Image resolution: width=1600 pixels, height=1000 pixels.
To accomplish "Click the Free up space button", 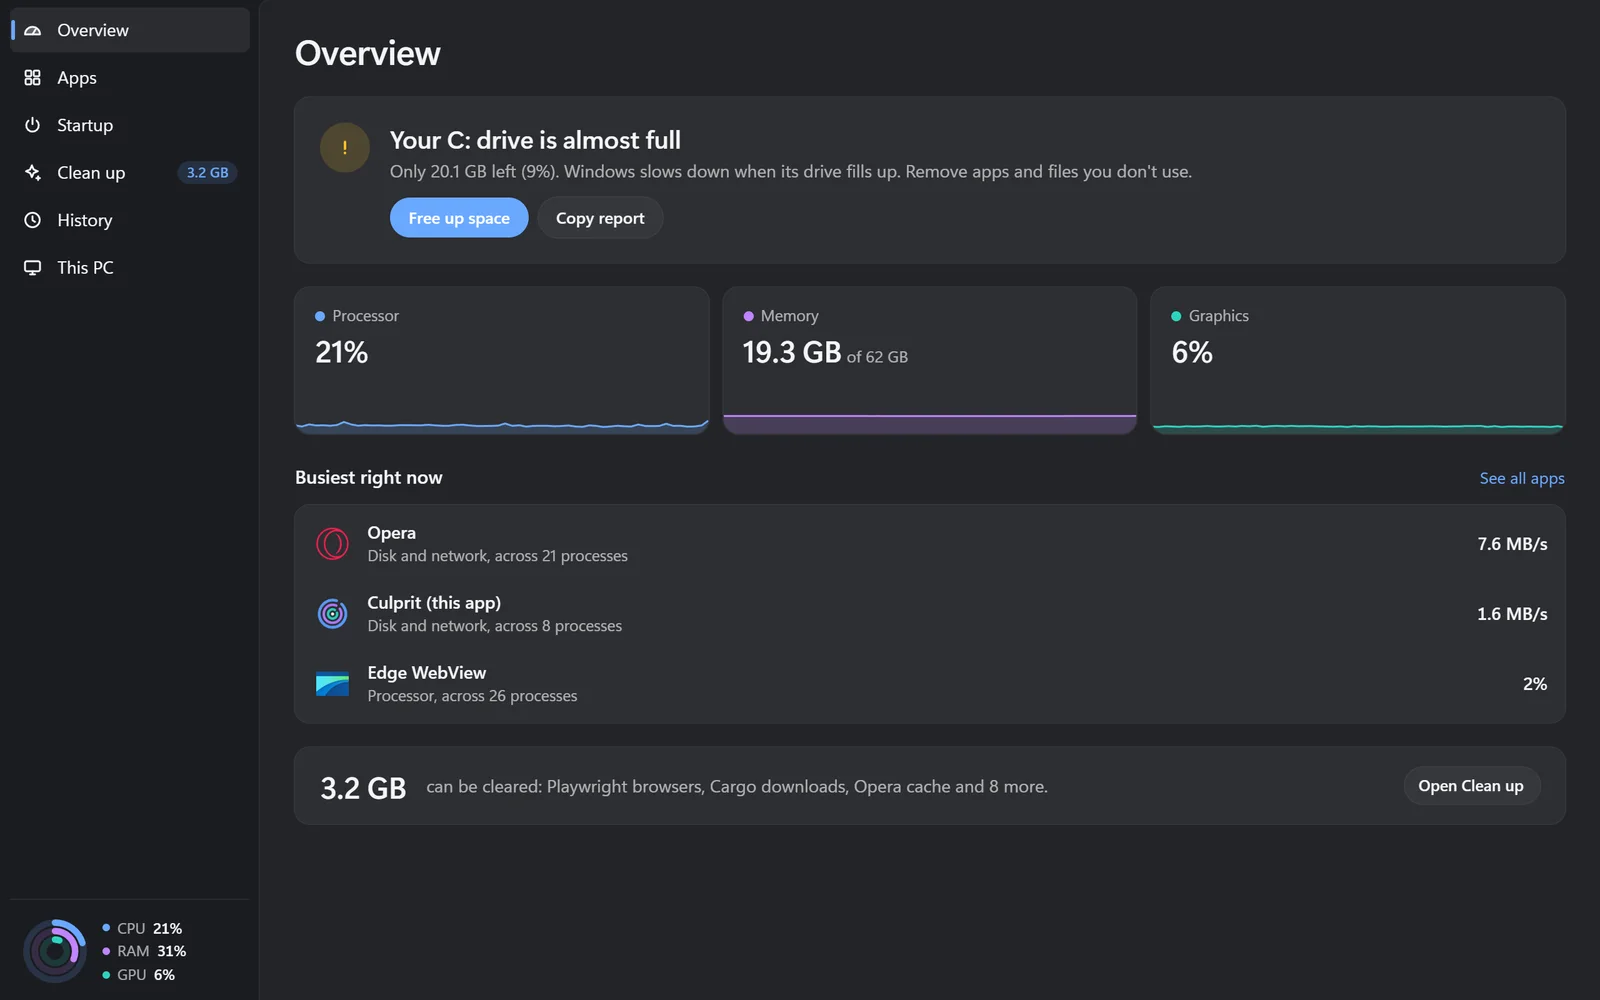I will click(x=459, y=218).
